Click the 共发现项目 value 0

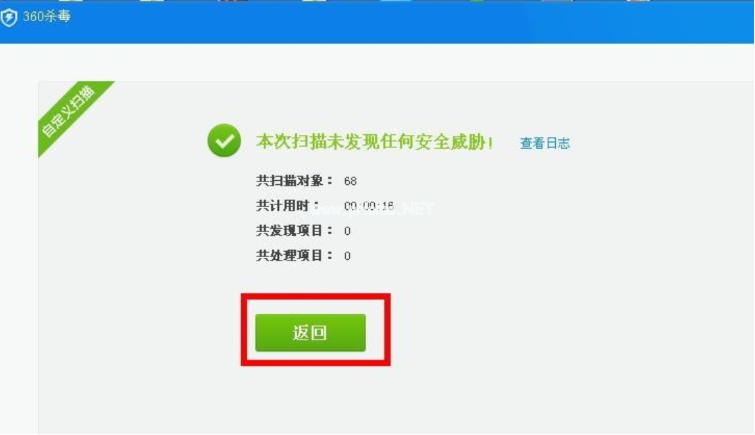(347, 231)
